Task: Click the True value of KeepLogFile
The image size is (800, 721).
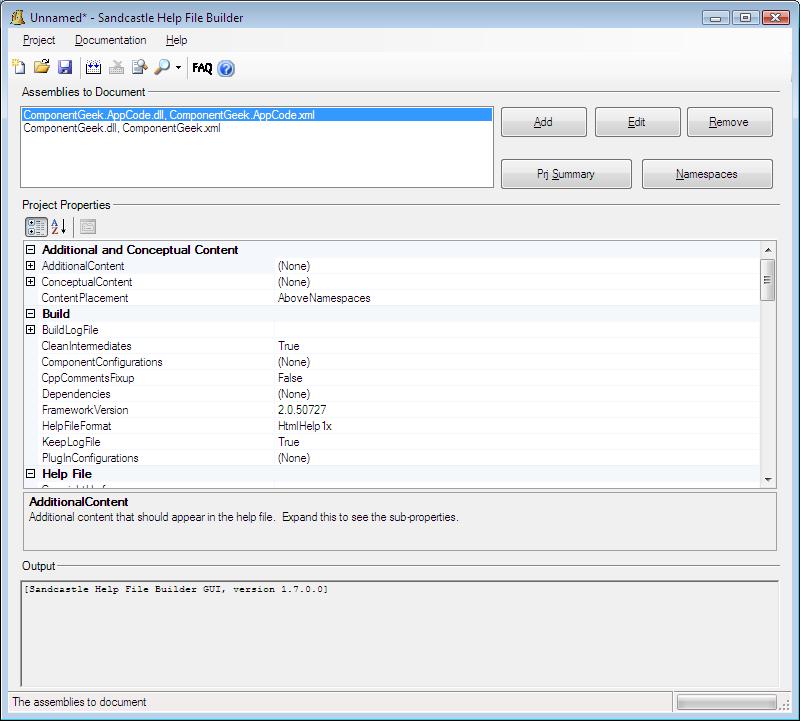Action: pyautogui.click(x=289, y=442)
